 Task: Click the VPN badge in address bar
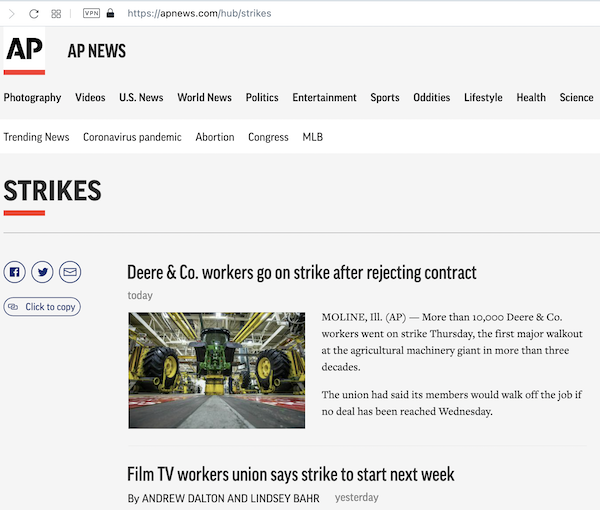pos(91,13)
